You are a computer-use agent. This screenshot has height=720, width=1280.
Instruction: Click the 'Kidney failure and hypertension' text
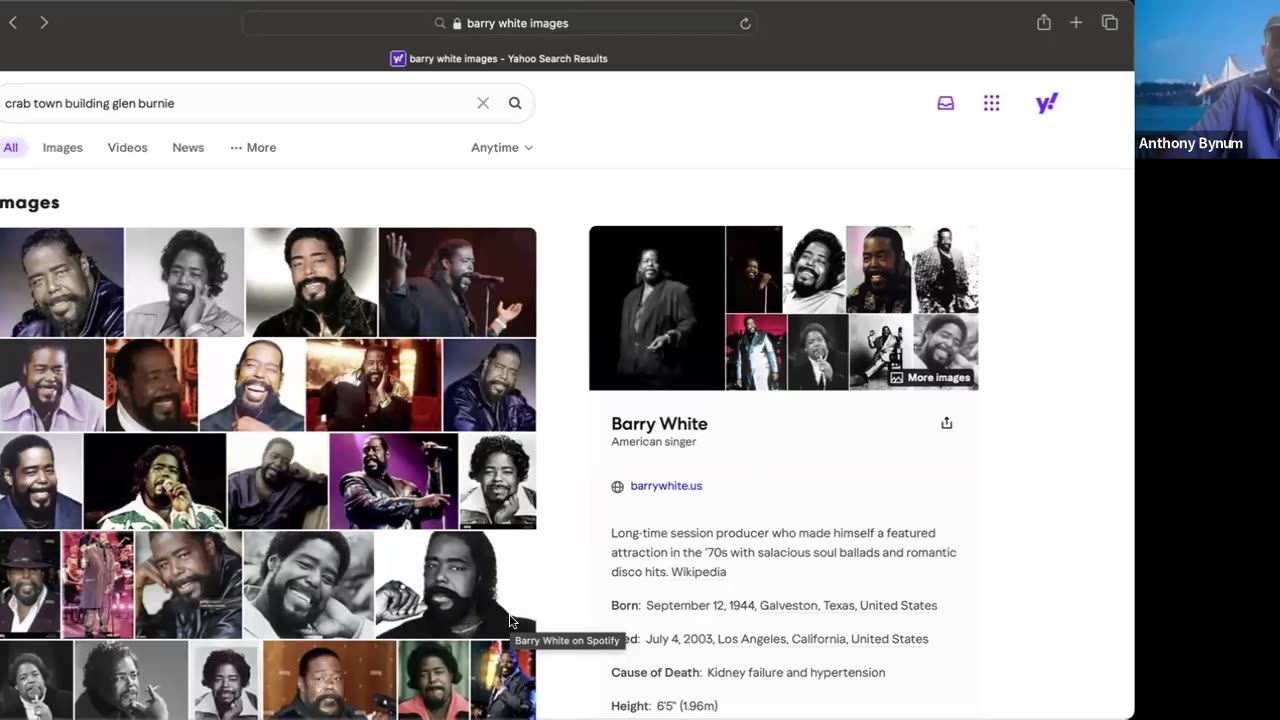point(796,673)
